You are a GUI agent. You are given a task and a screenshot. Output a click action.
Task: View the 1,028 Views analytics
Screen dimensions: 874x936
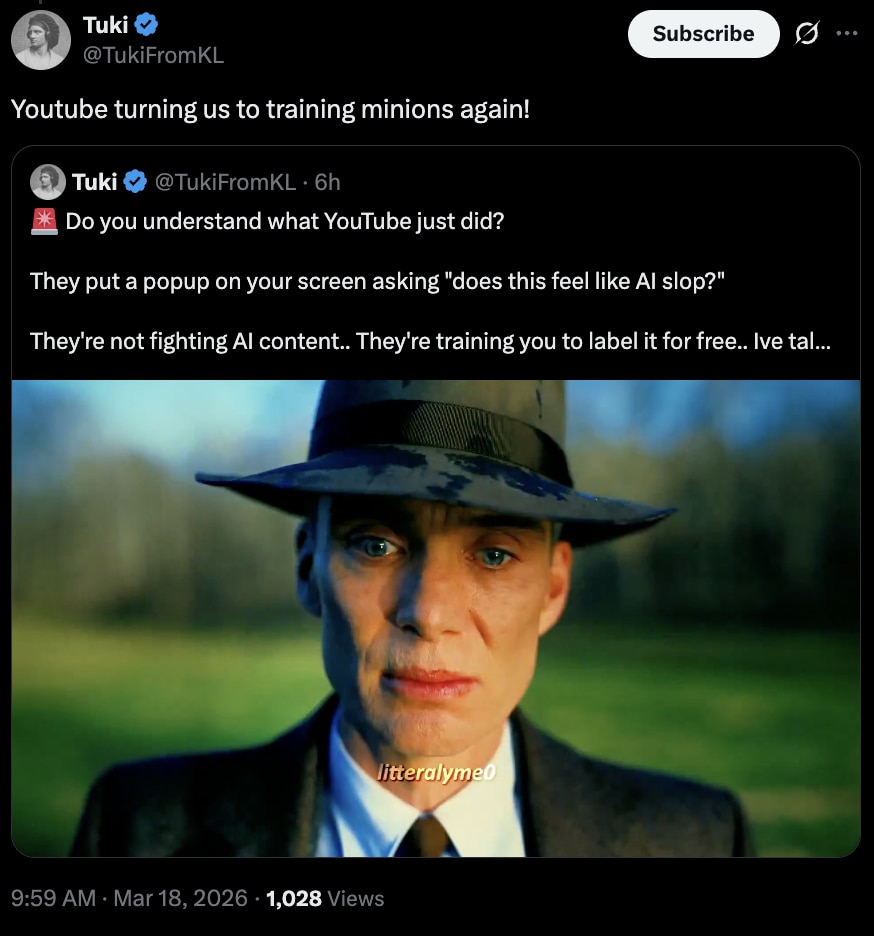tap(325, 898)
